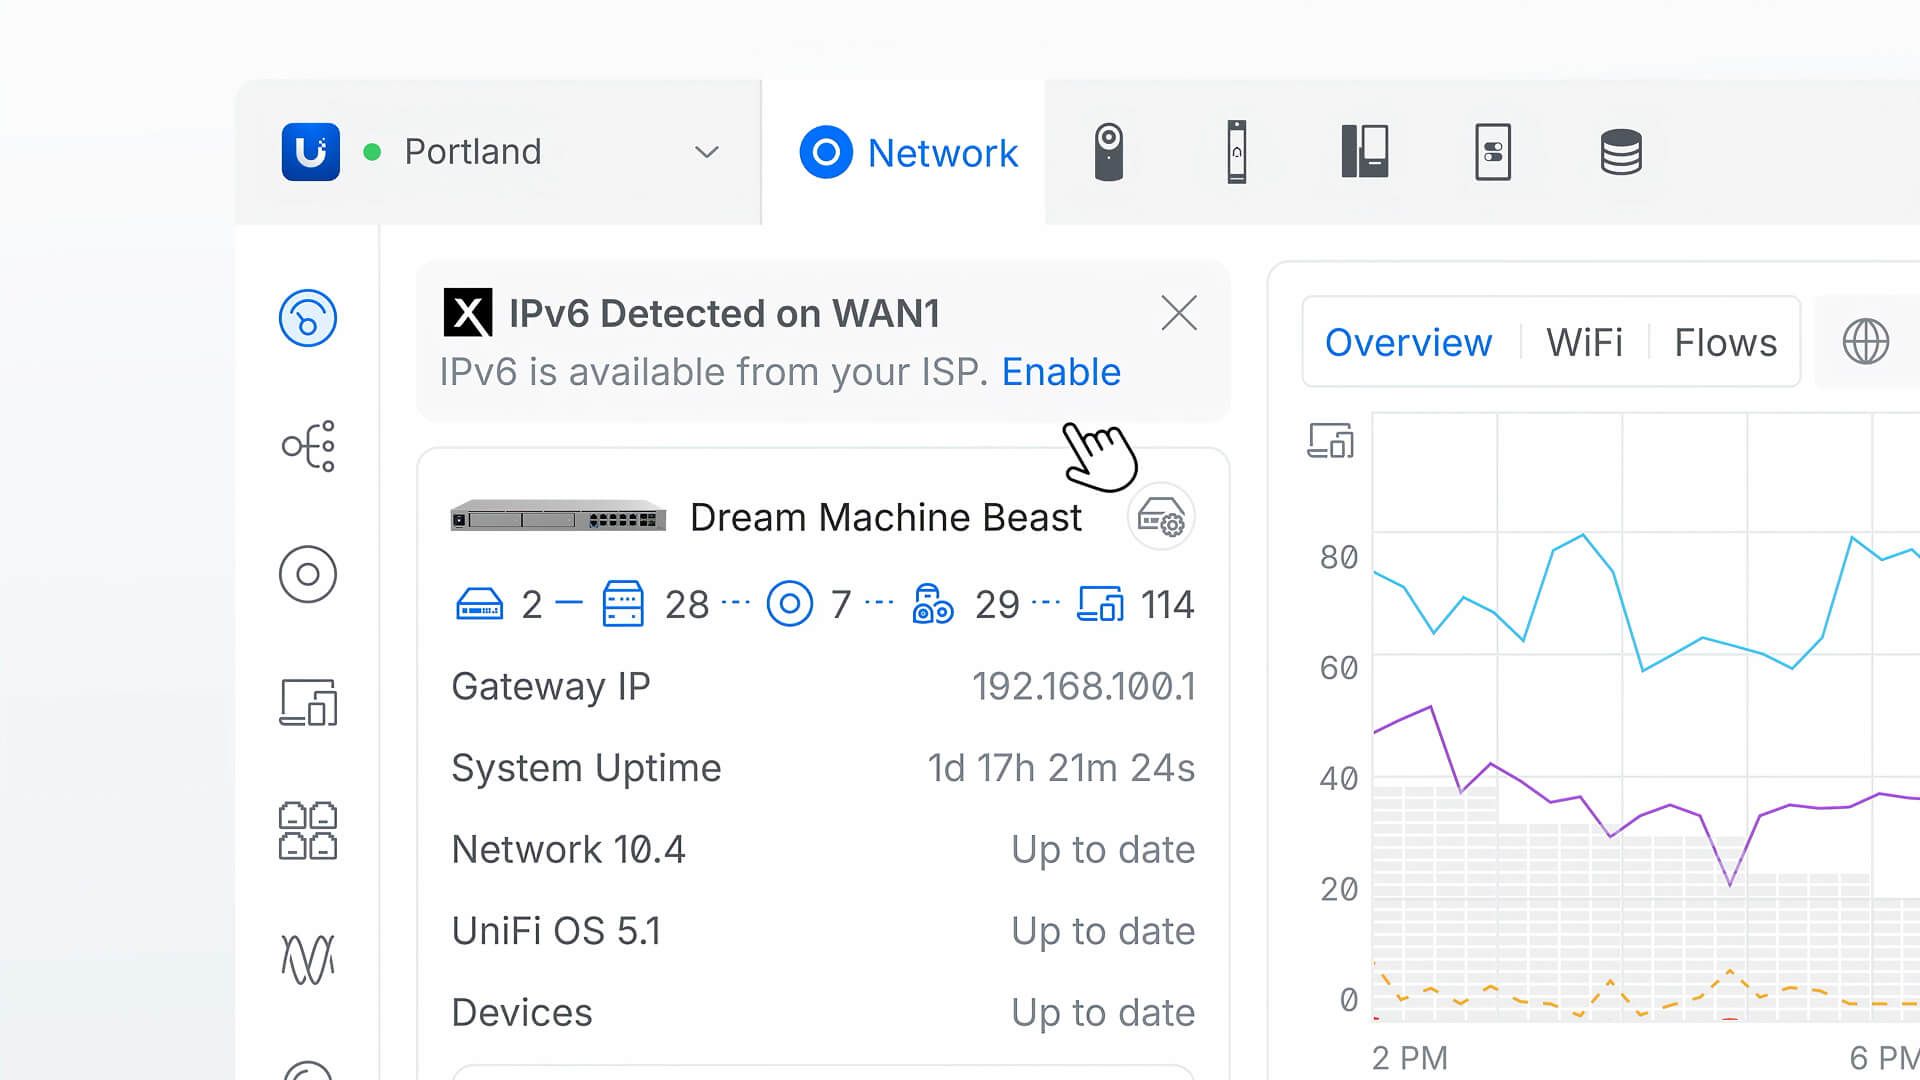Click Devices Up to date status
1920x1080 pixels.
coord(1103,1013)
